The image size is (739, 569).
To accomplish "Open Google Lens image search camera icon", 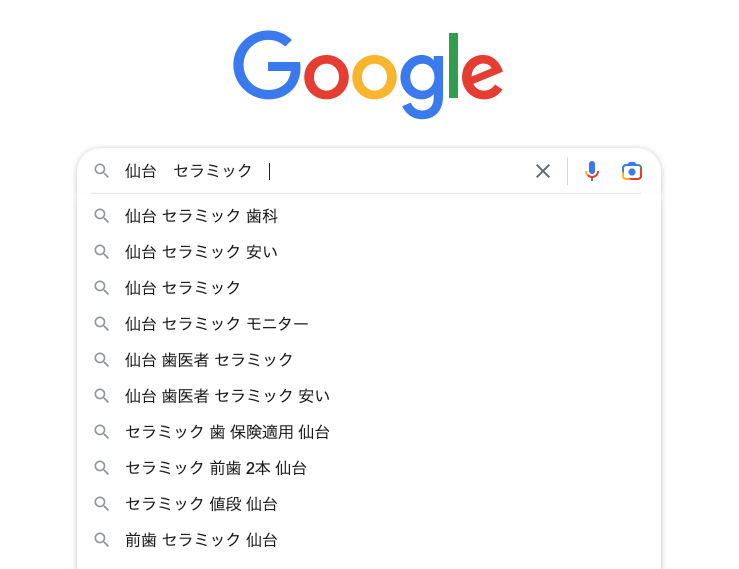I will [632, 171].
